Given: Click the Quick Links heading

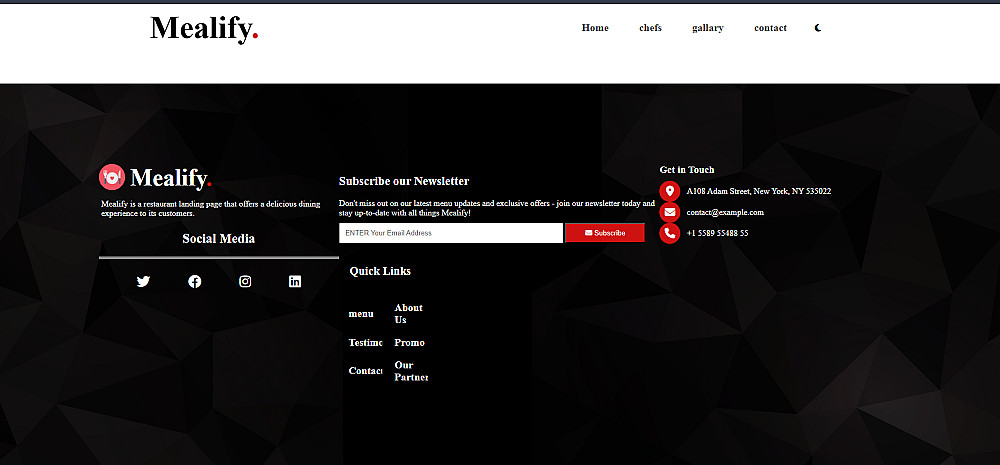Looking at the screenshot, I should pyautogui.click(x=380, y=271).
